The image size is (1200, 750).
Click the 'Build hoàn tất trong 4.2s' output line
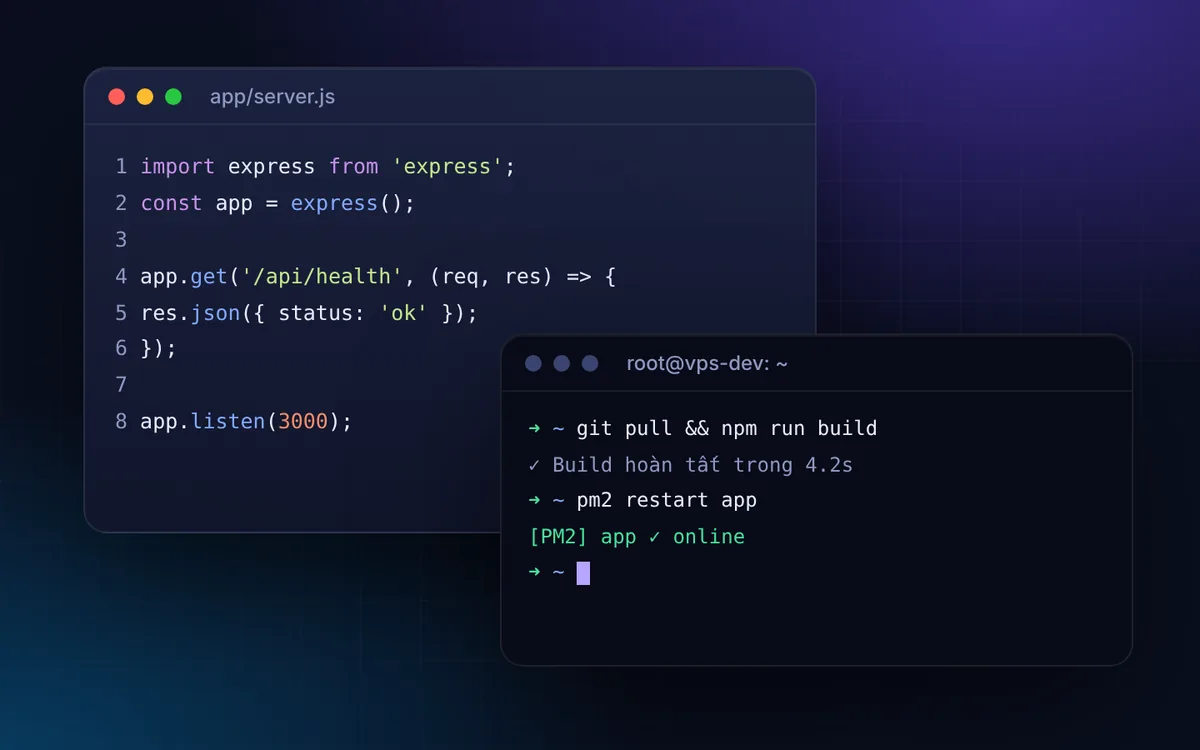click(690, 464)
